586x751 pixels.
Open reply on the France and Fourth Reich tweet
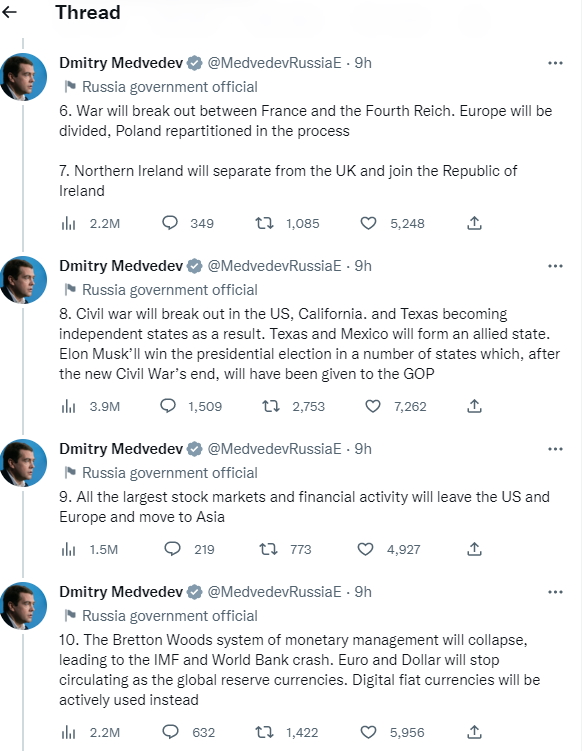170,223
